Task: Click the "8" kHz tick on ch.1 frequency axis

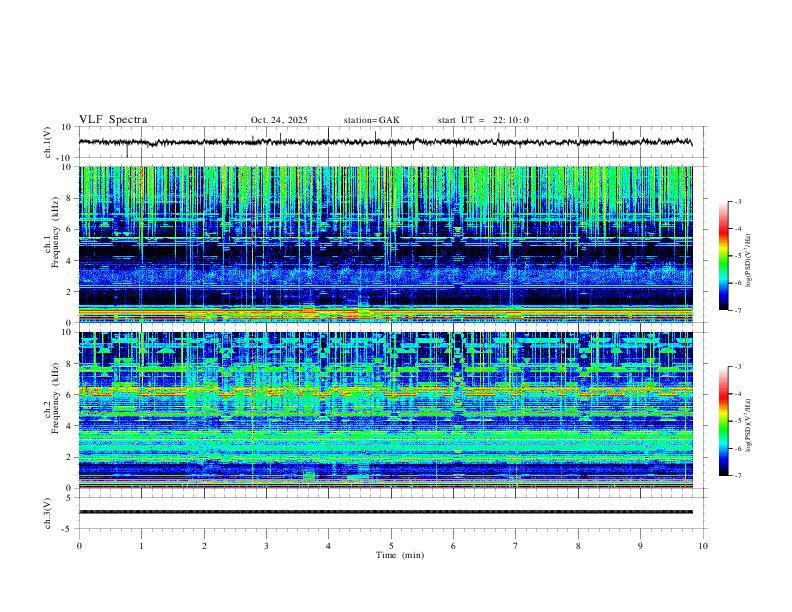Action: [70, 198]
